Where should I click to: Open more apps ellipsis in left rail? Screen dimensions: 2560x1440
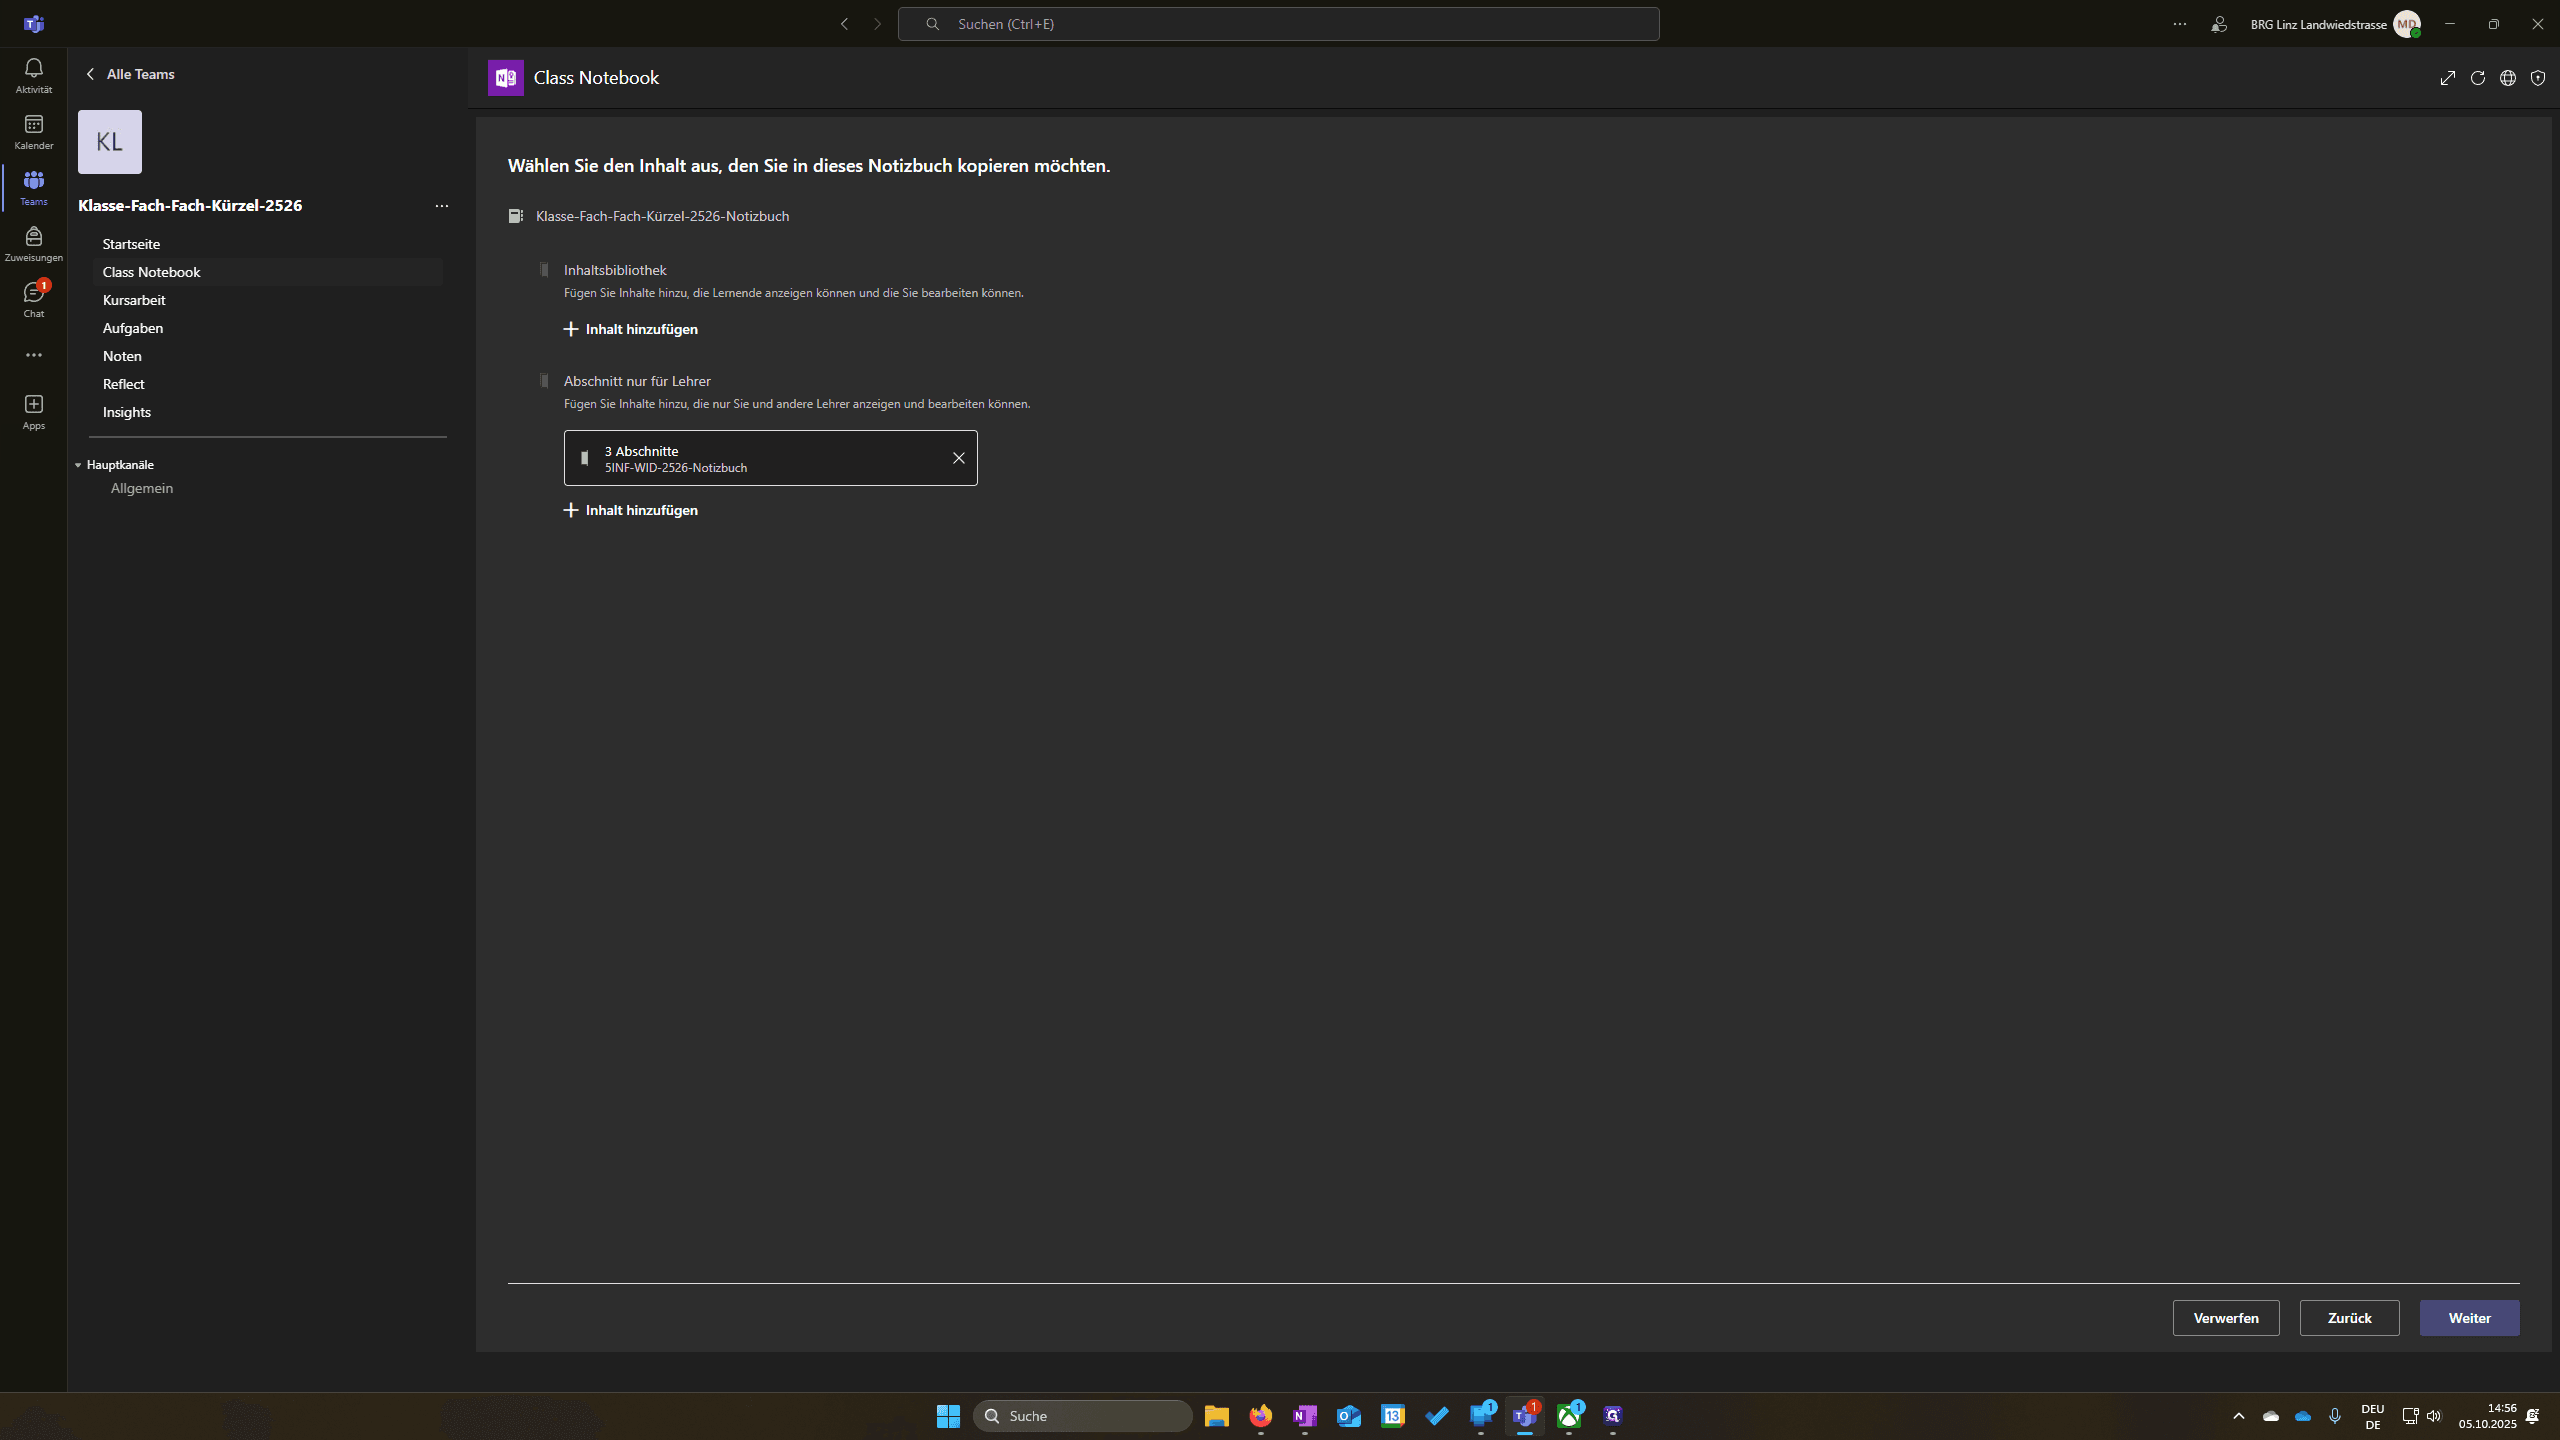(33, 355)
